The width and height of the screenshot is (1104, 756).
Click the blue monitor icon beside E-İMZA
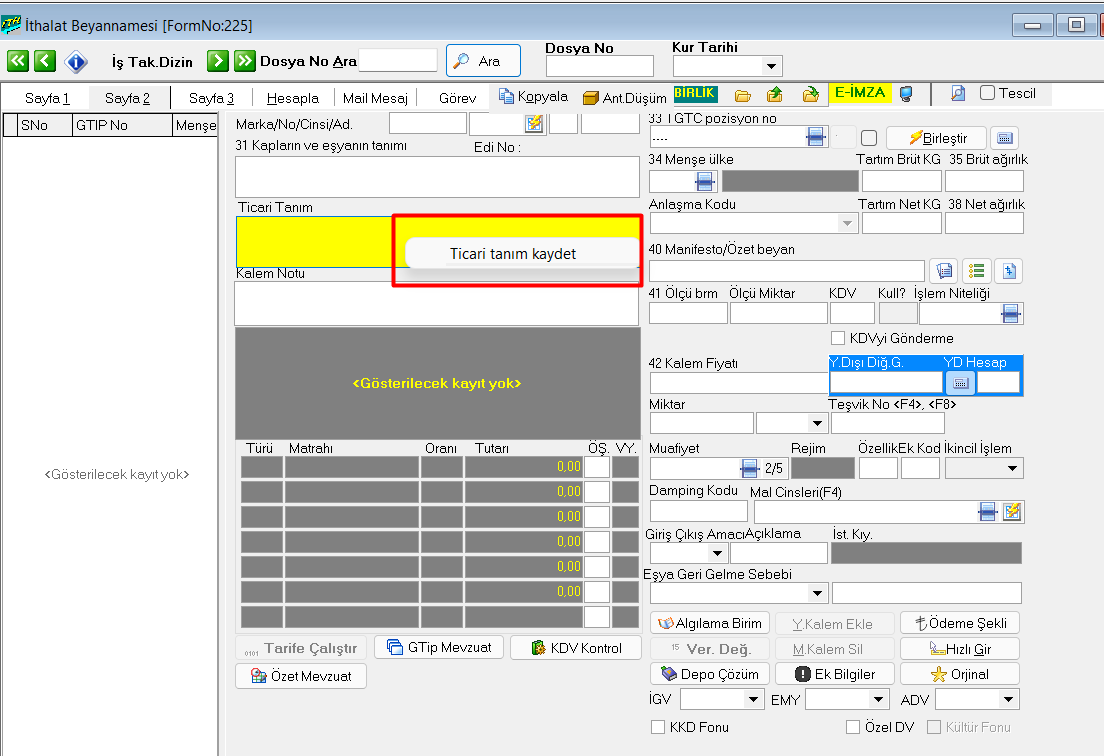[x=906, y=94]
